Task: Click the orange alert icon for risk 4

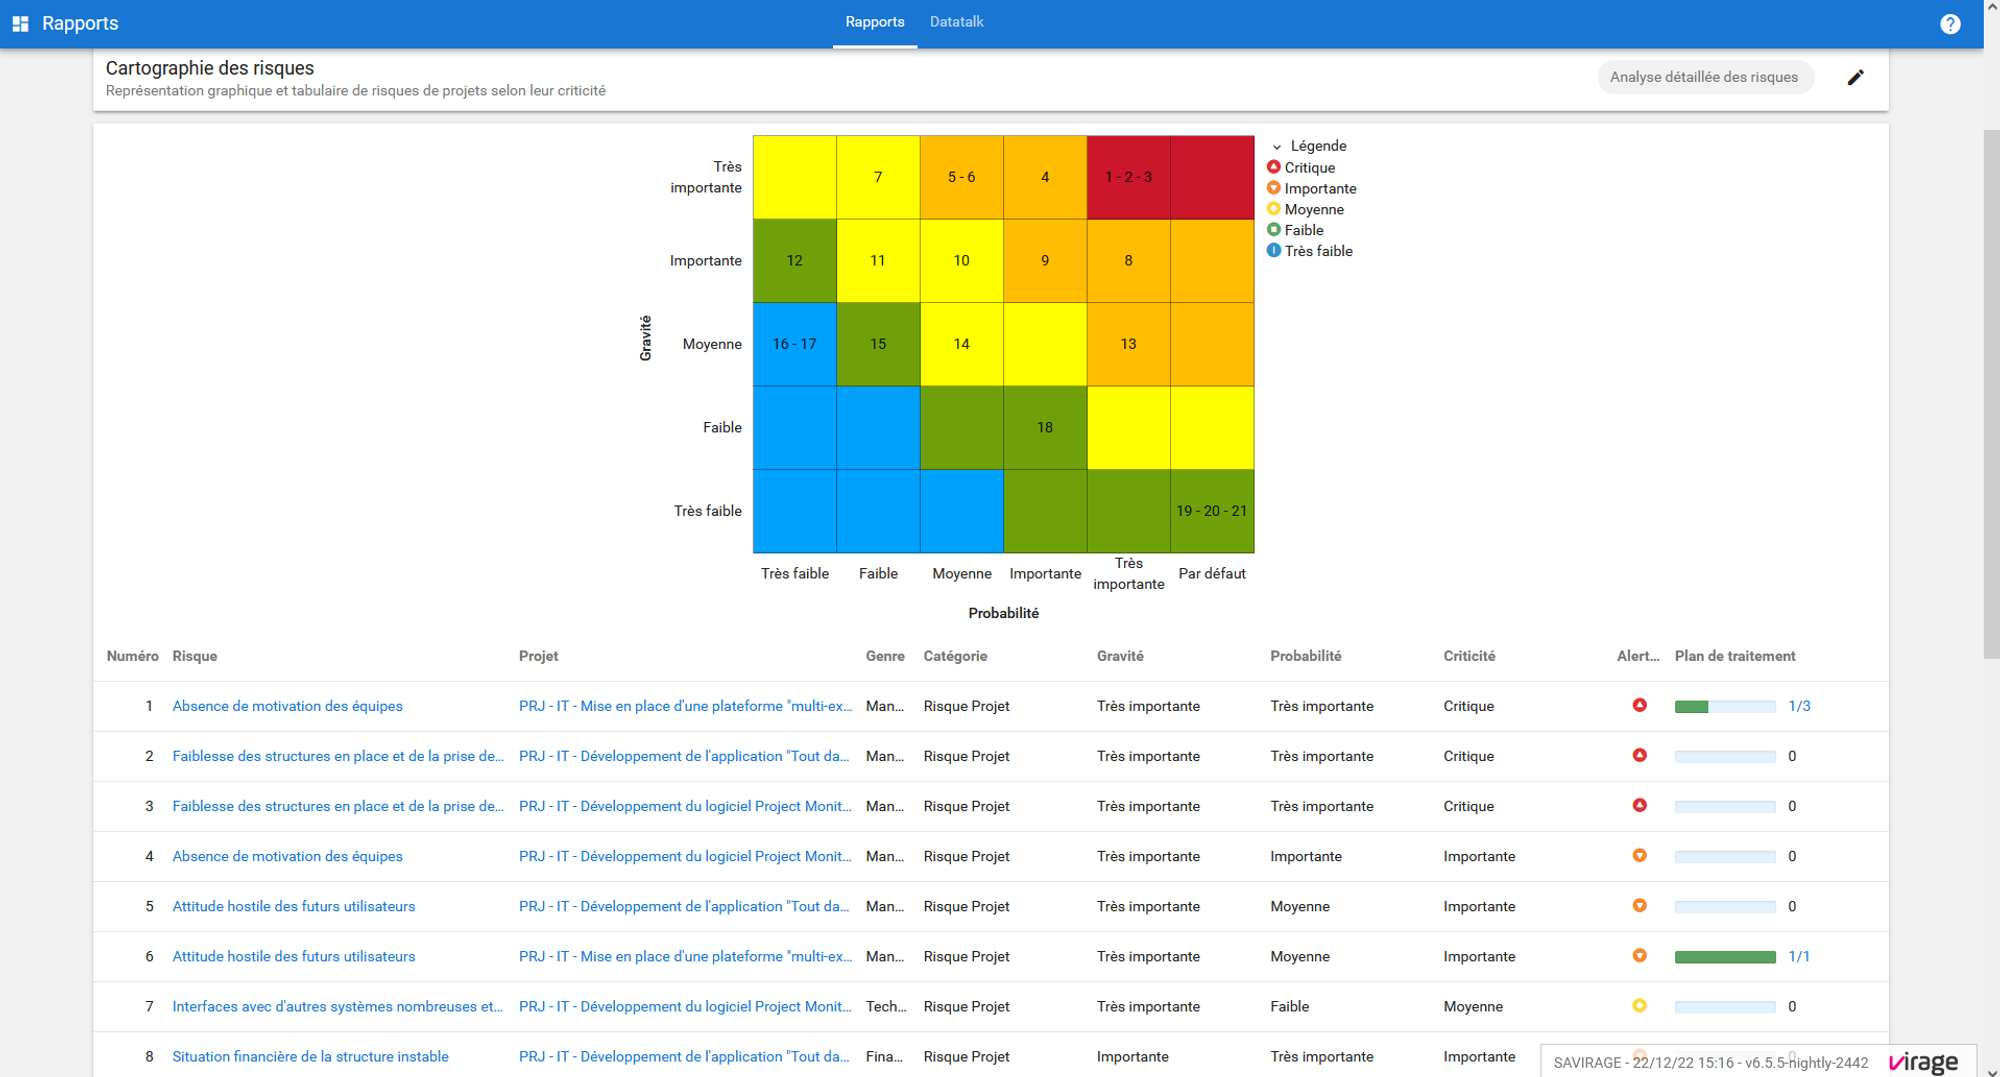Action: (x=1639, y=855)
